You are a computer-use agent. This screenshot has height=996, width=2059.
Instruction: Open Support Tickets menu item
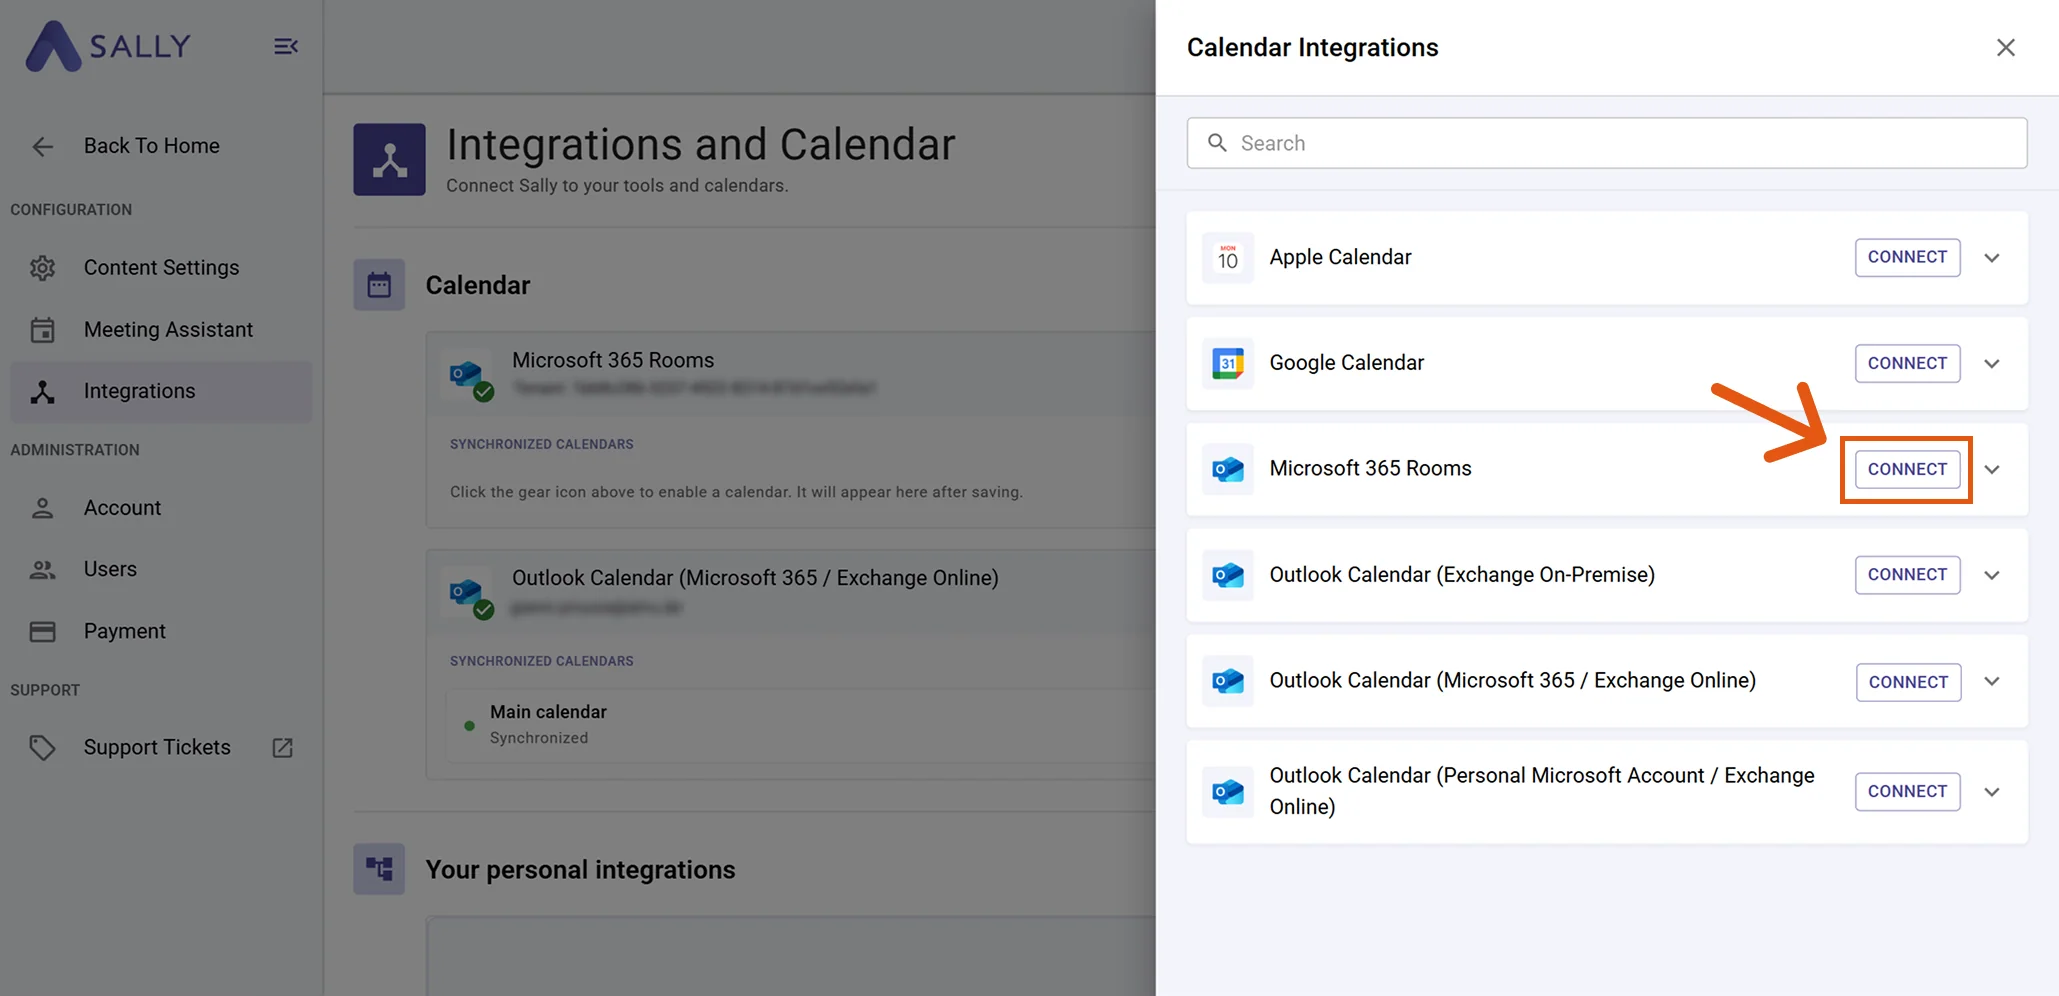[161, 747]
